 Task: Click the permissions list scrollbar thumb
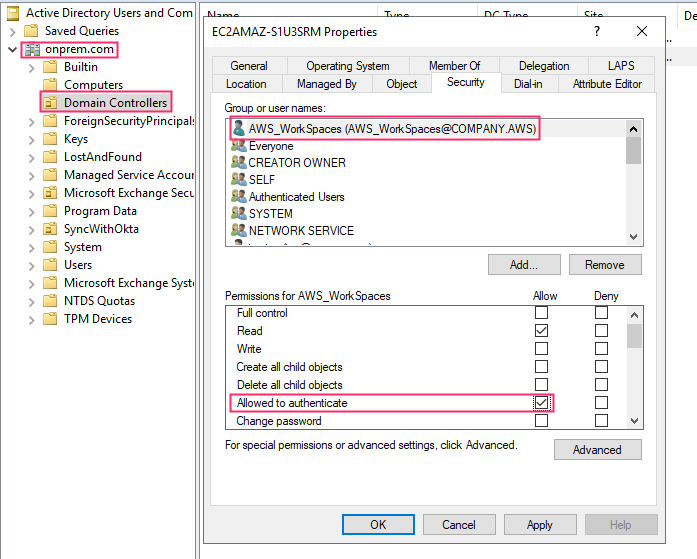[x=634, y=335]
